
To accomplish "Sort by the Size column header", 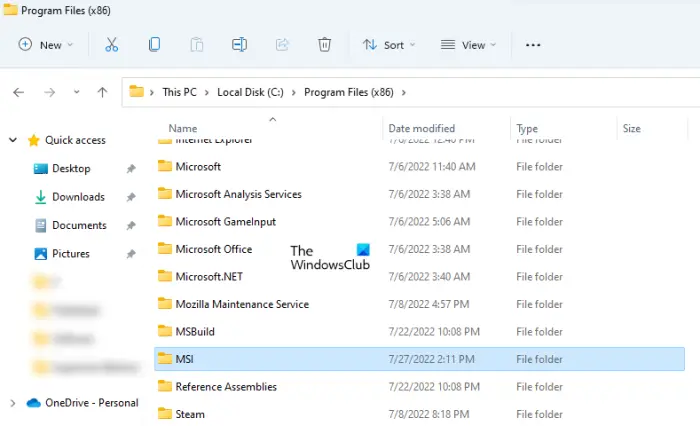I will [631, 129].
